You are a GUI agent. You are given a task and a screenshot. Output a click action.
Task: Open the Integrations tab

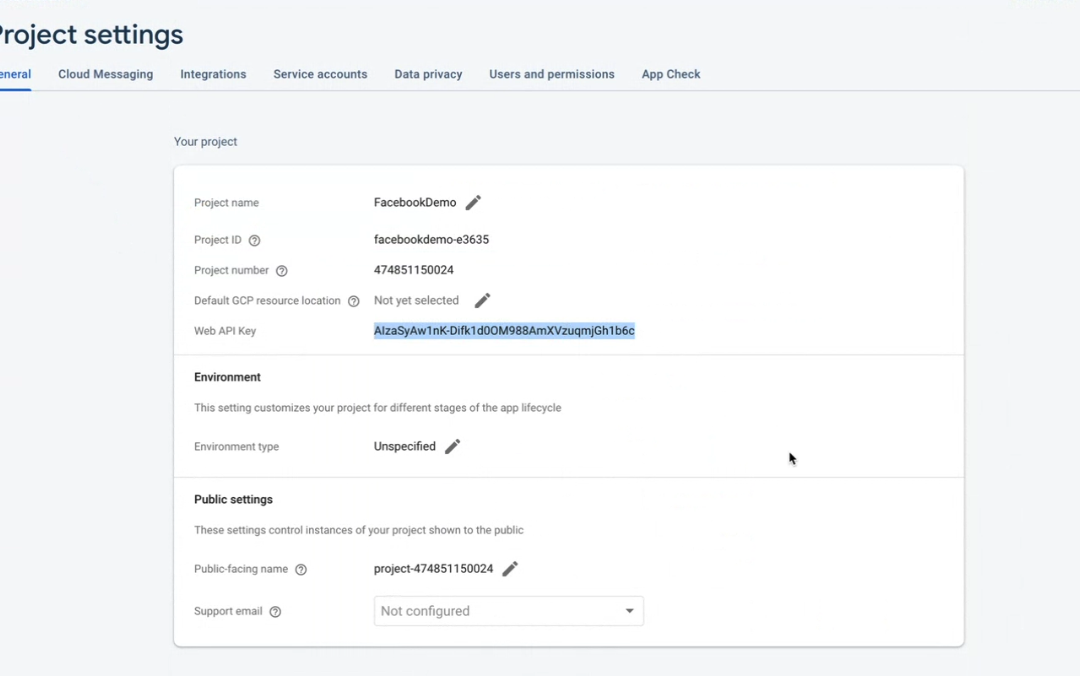tap(213, 74)
